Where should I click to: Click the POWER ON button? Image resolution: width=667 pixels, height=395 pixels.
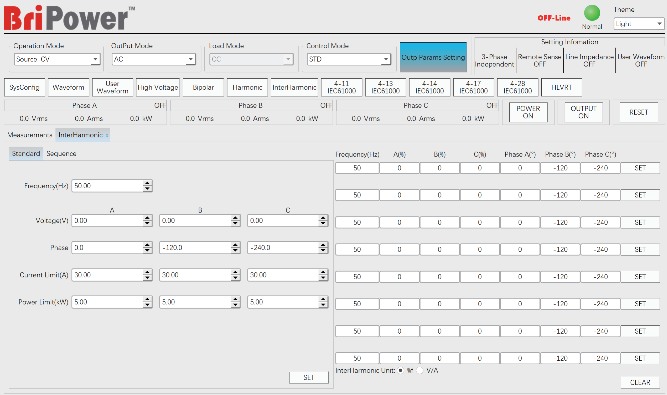(x=528, y=112)
